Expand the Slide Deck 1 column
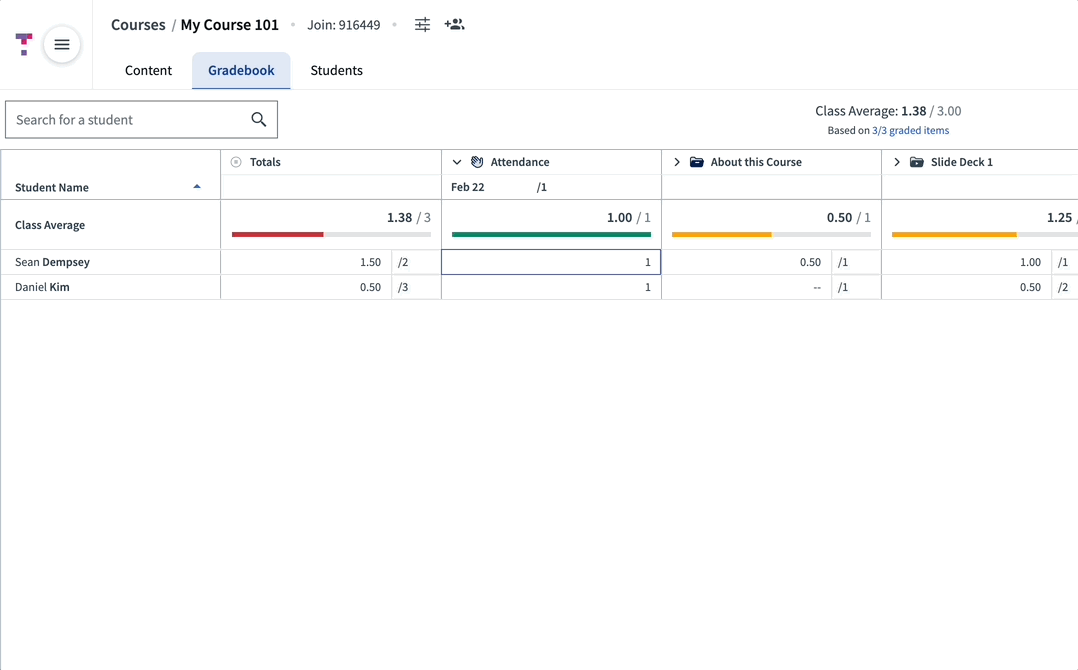Viewport: 1078px width, 670px height. pos(896,162)
